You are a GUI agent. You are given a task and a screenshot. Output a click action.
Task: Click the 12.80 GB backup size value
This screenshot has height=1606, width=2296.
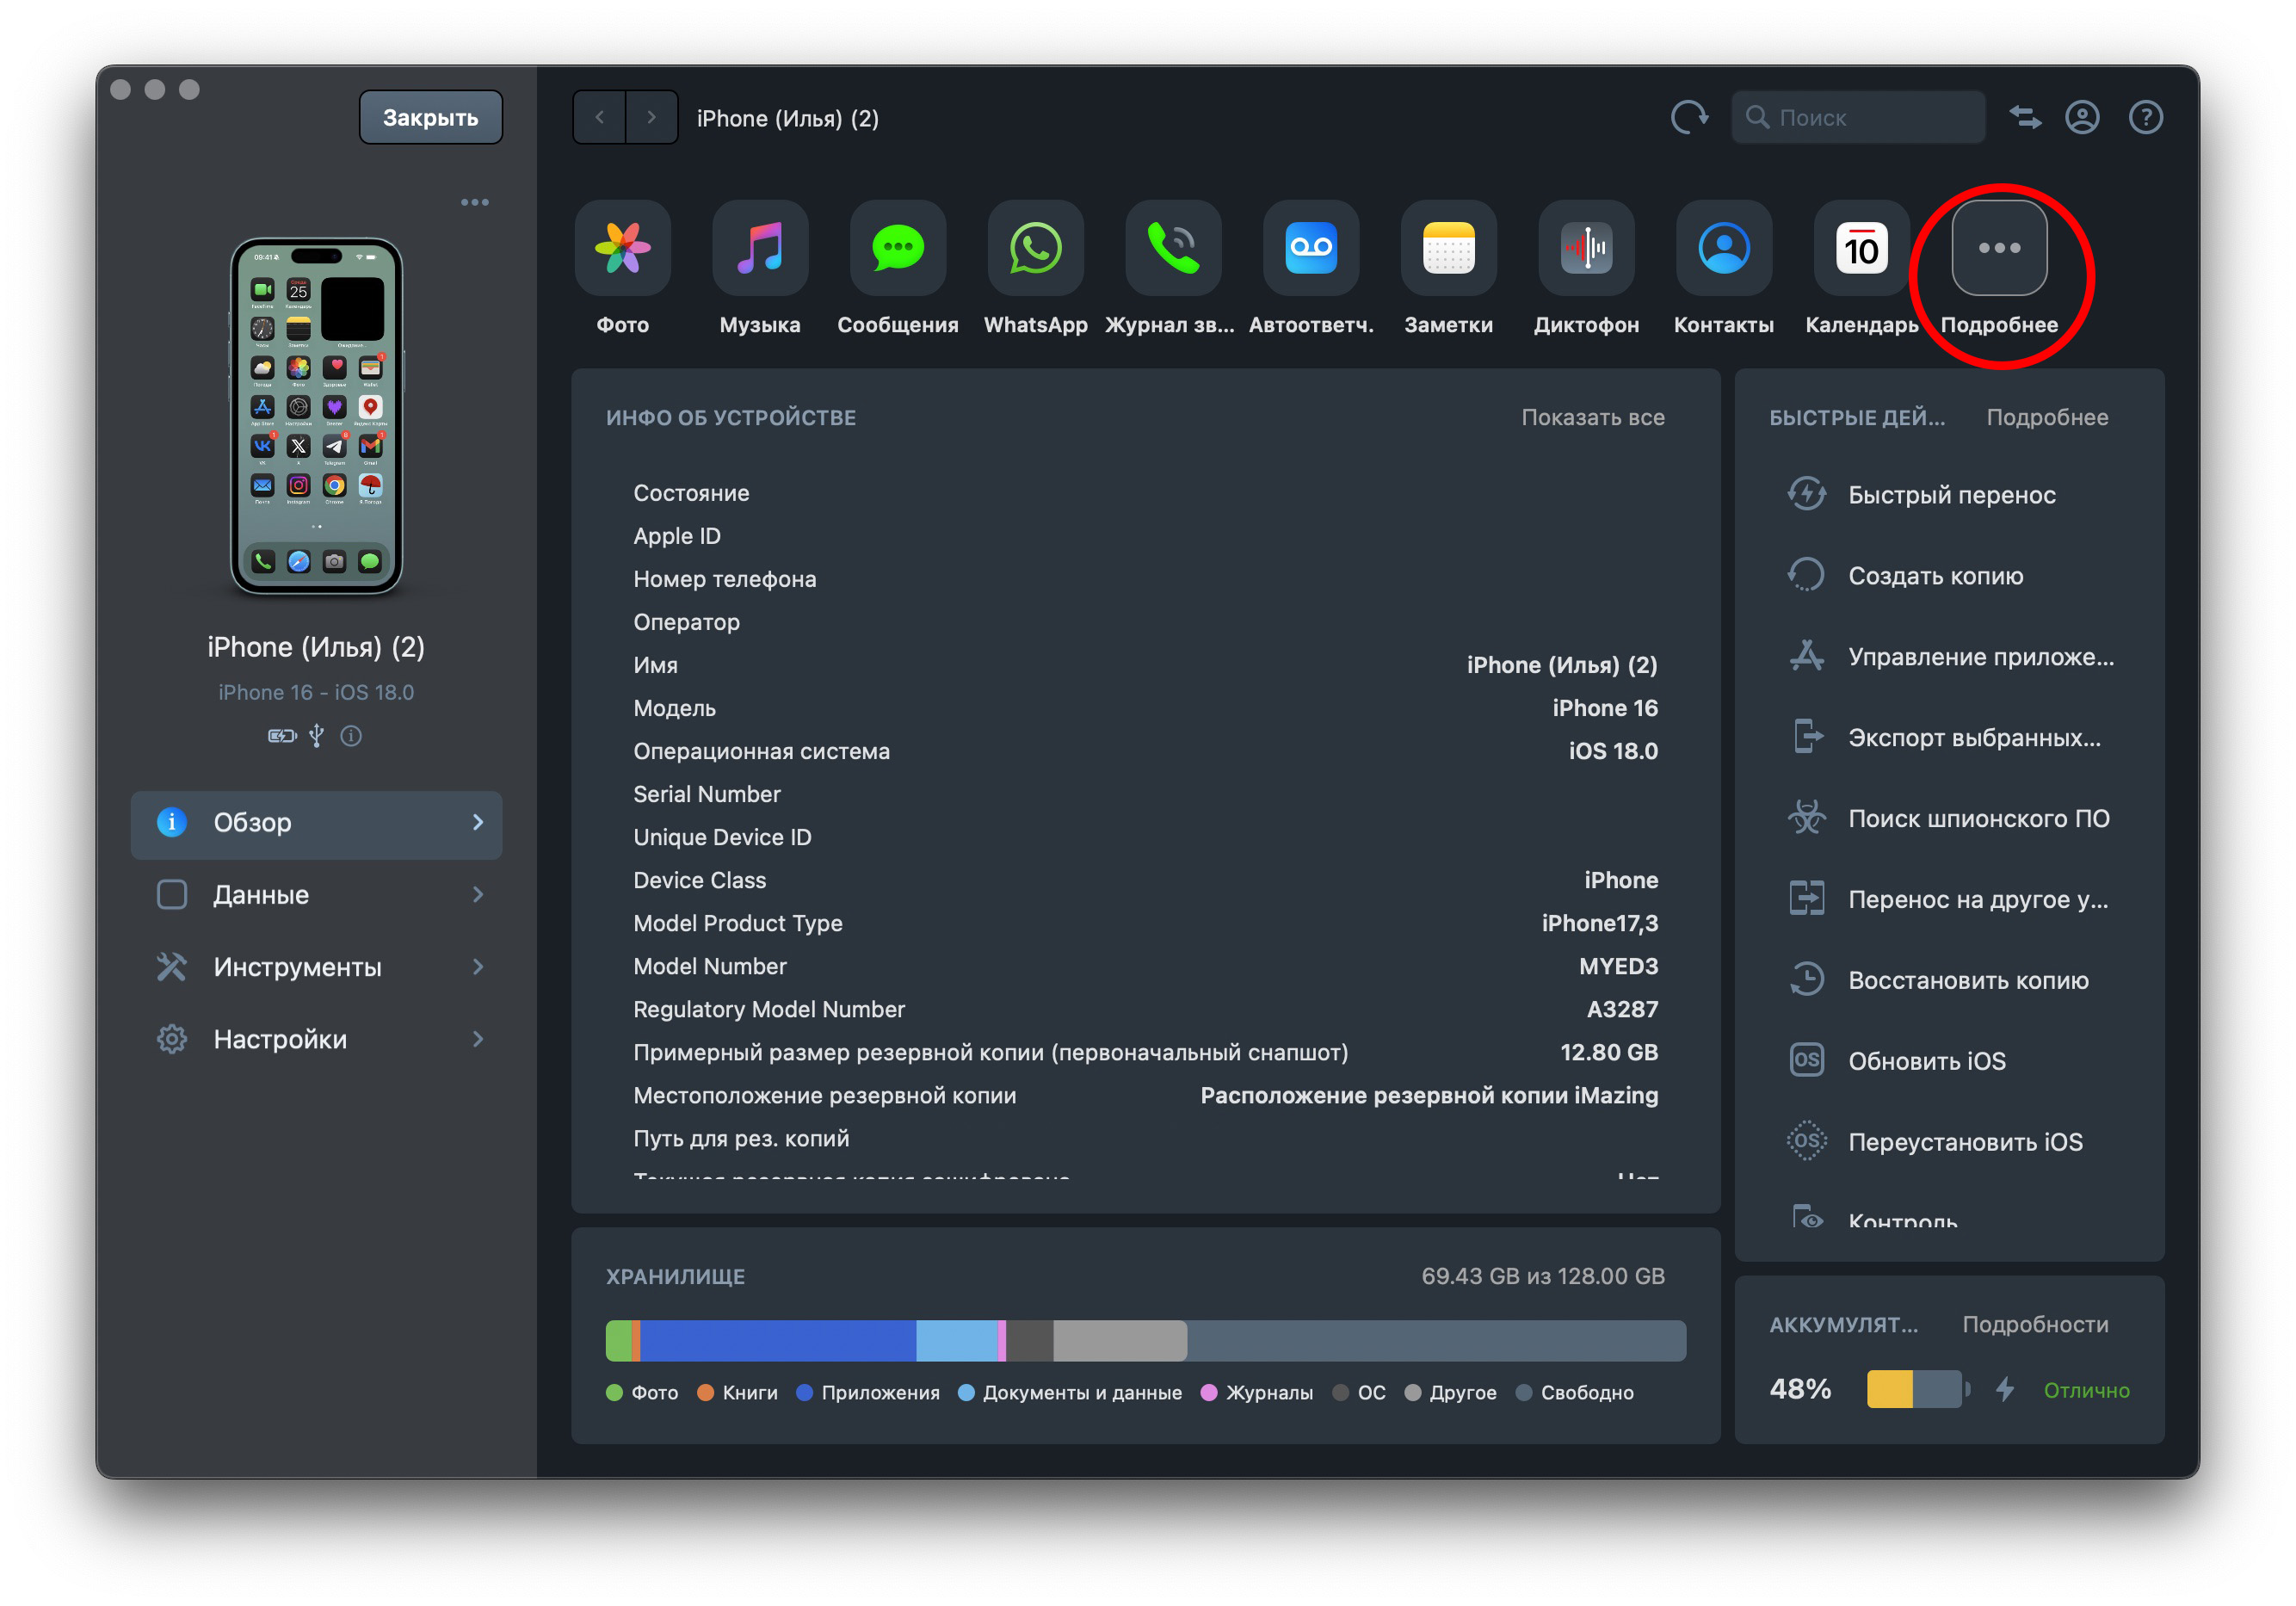1608,1052
